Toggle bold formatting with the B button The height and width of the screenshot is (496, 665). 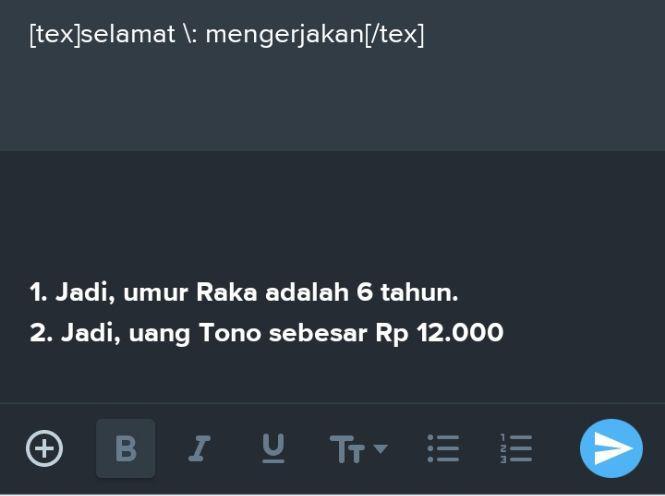click(x=126, y=449)
